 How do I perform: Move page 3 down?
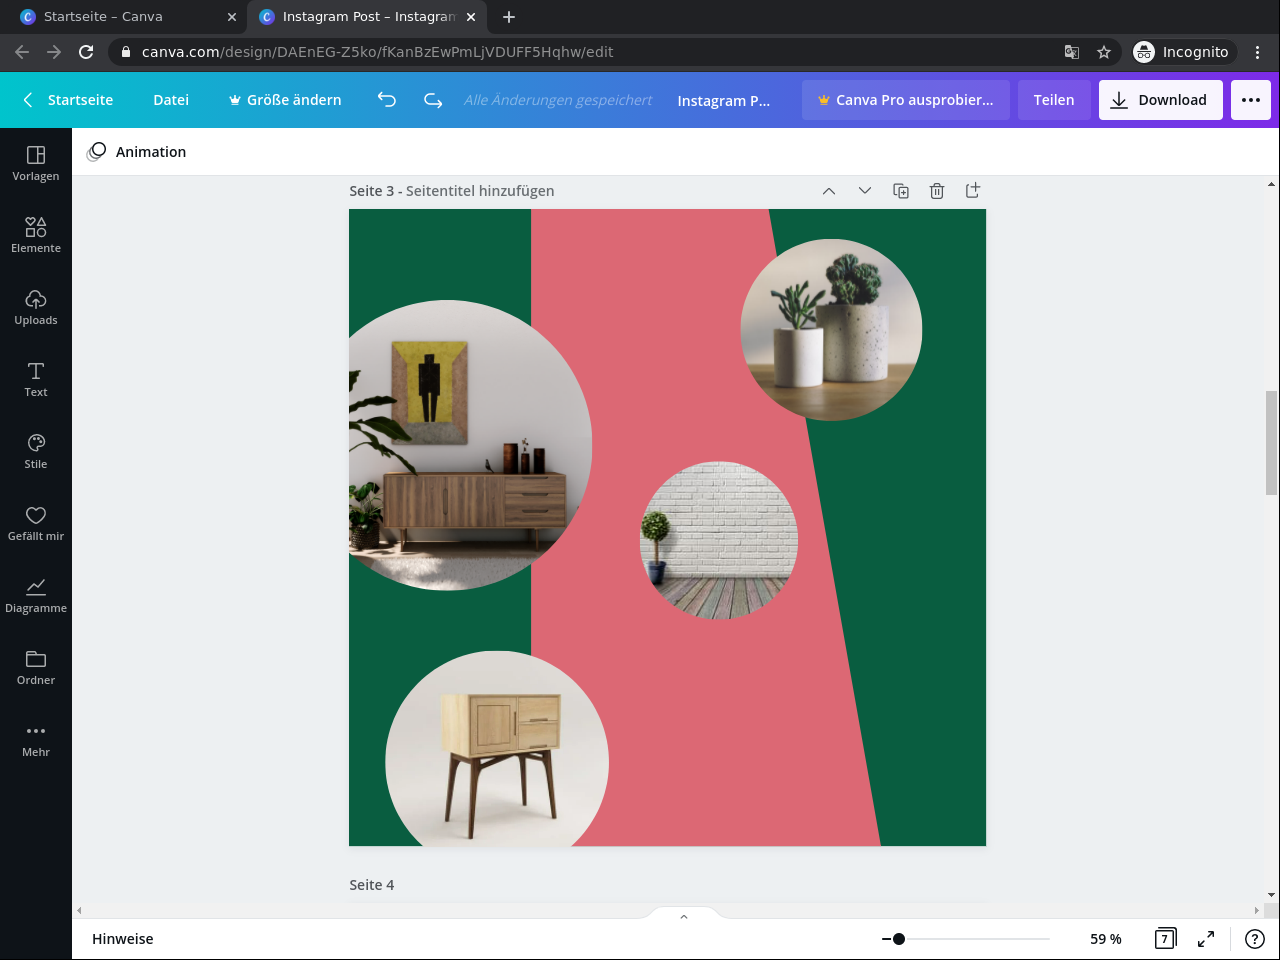865,191
